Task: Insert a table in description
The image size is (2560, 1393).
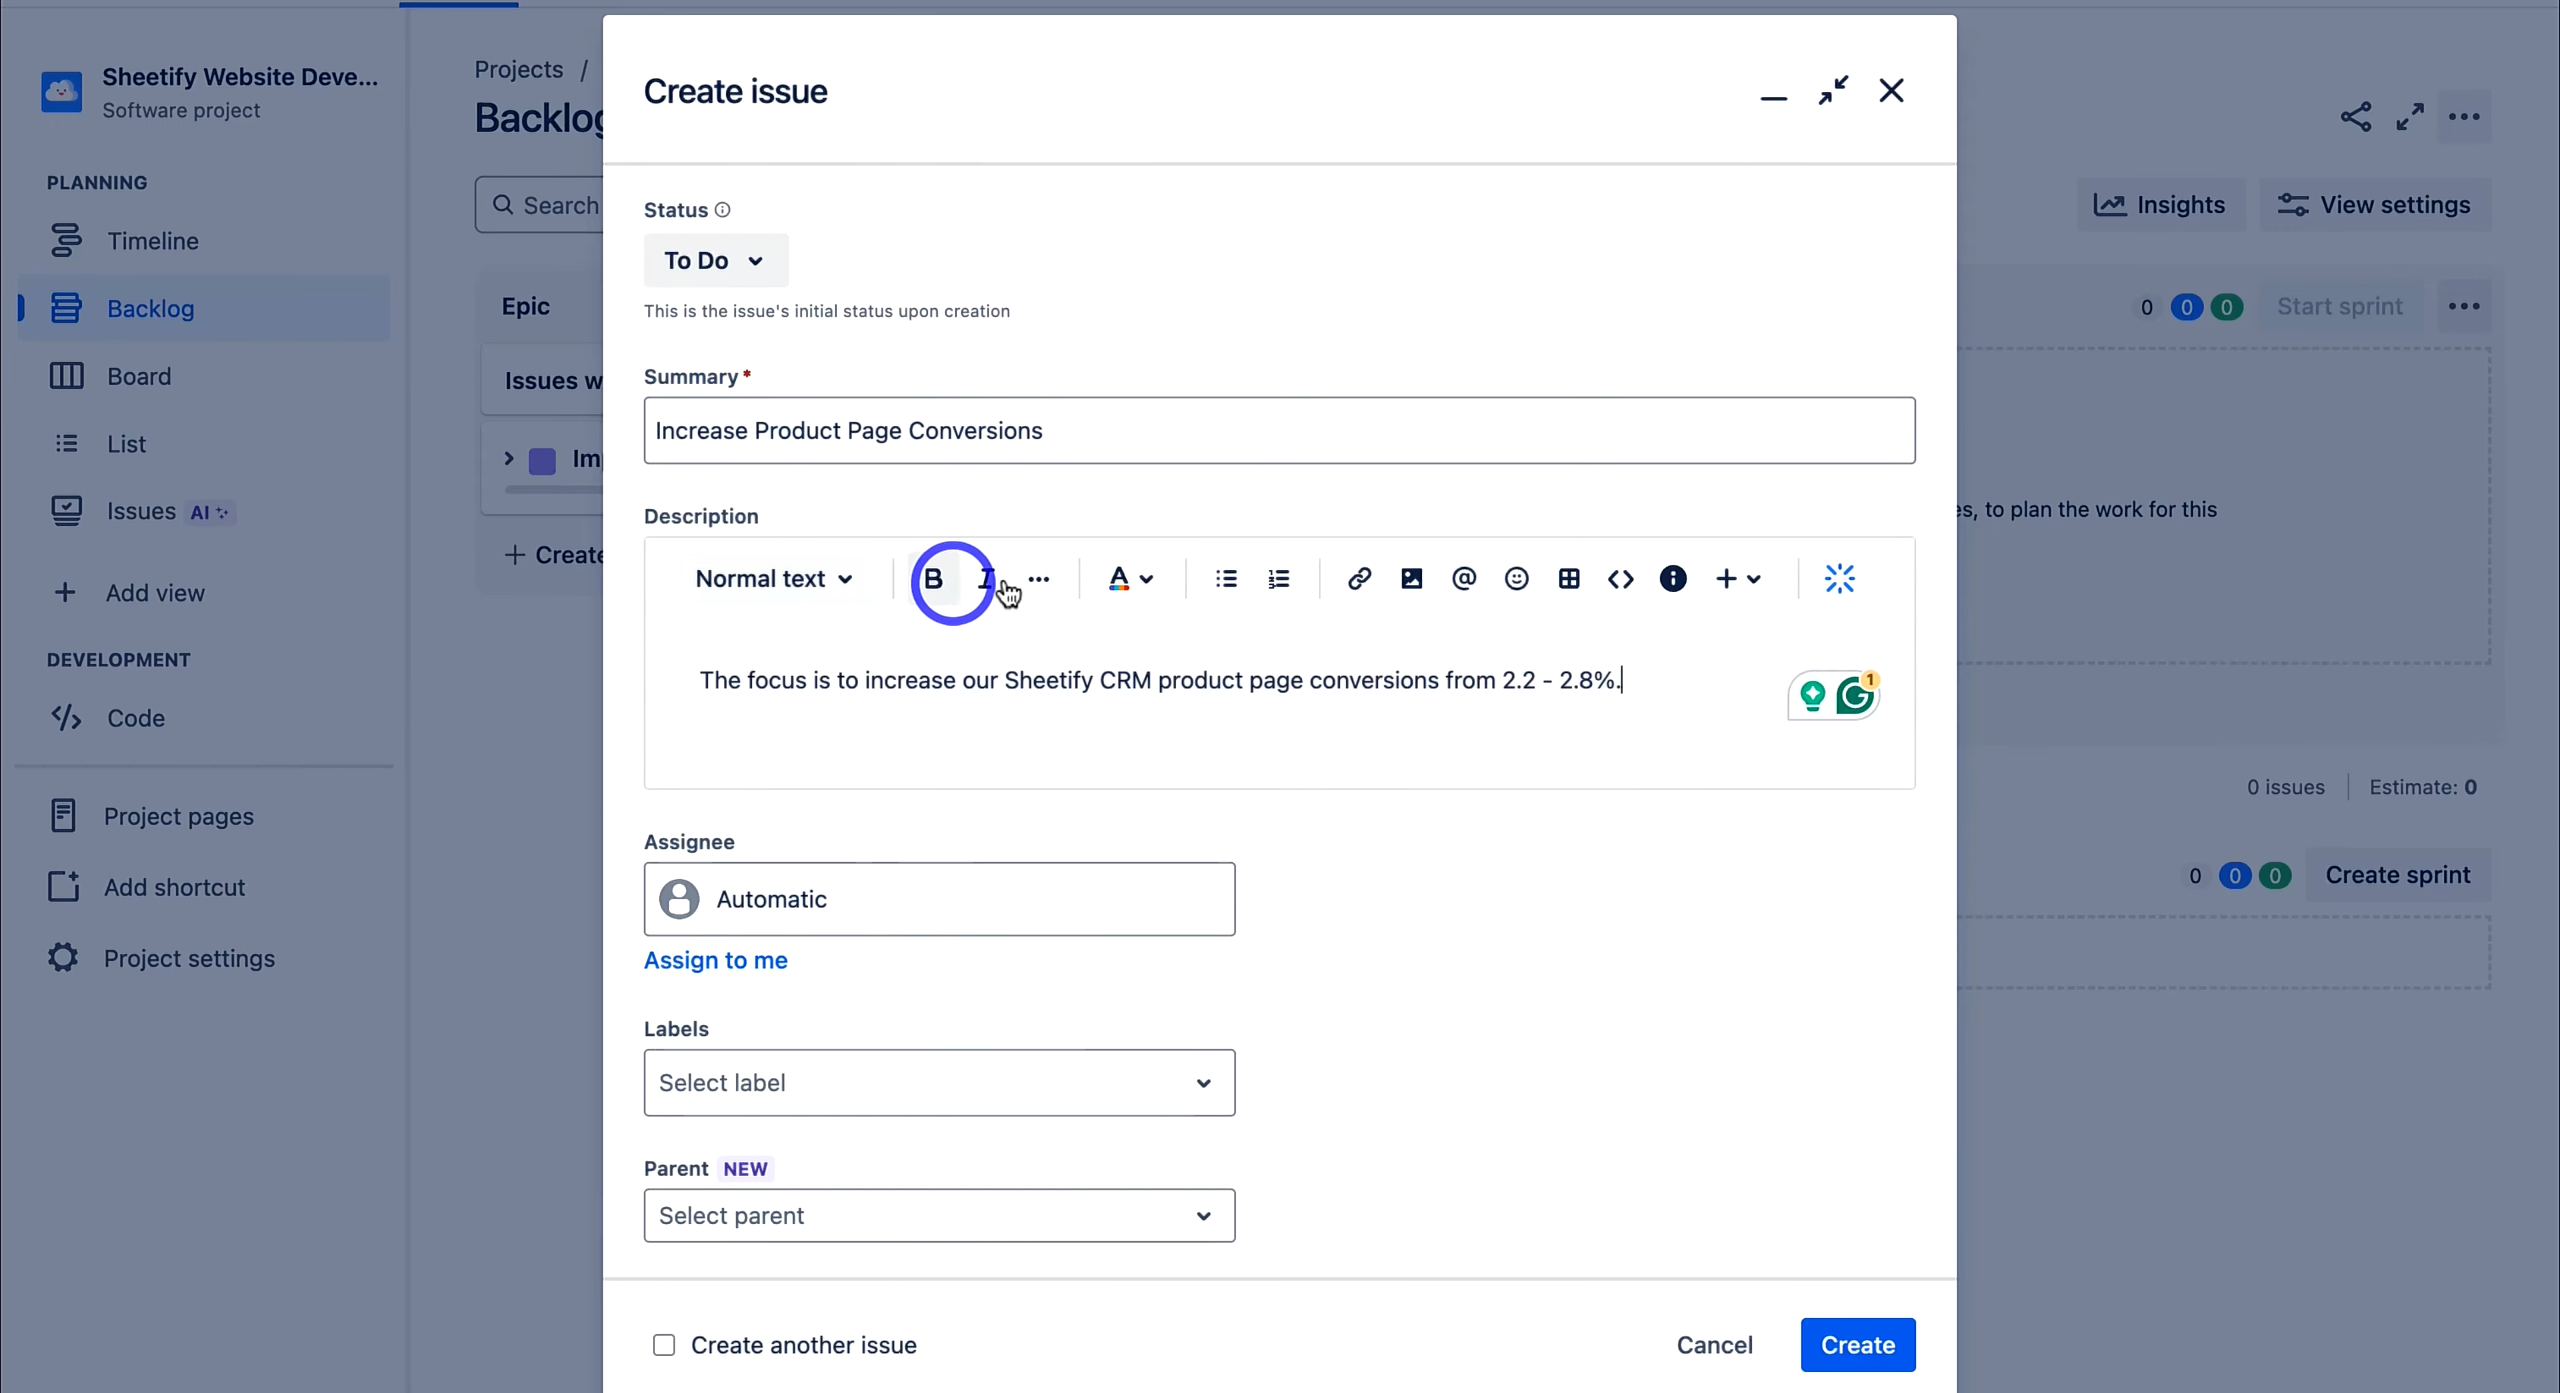Action: 1568,579
